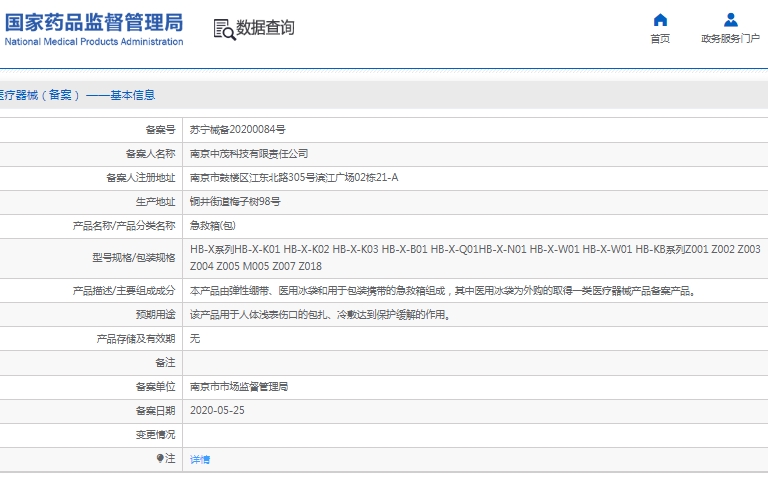This screenshot has height=482, width=768.
Task: Select the registered address 南京市鼓楼区江东北路305号
Action: (294, 177)
